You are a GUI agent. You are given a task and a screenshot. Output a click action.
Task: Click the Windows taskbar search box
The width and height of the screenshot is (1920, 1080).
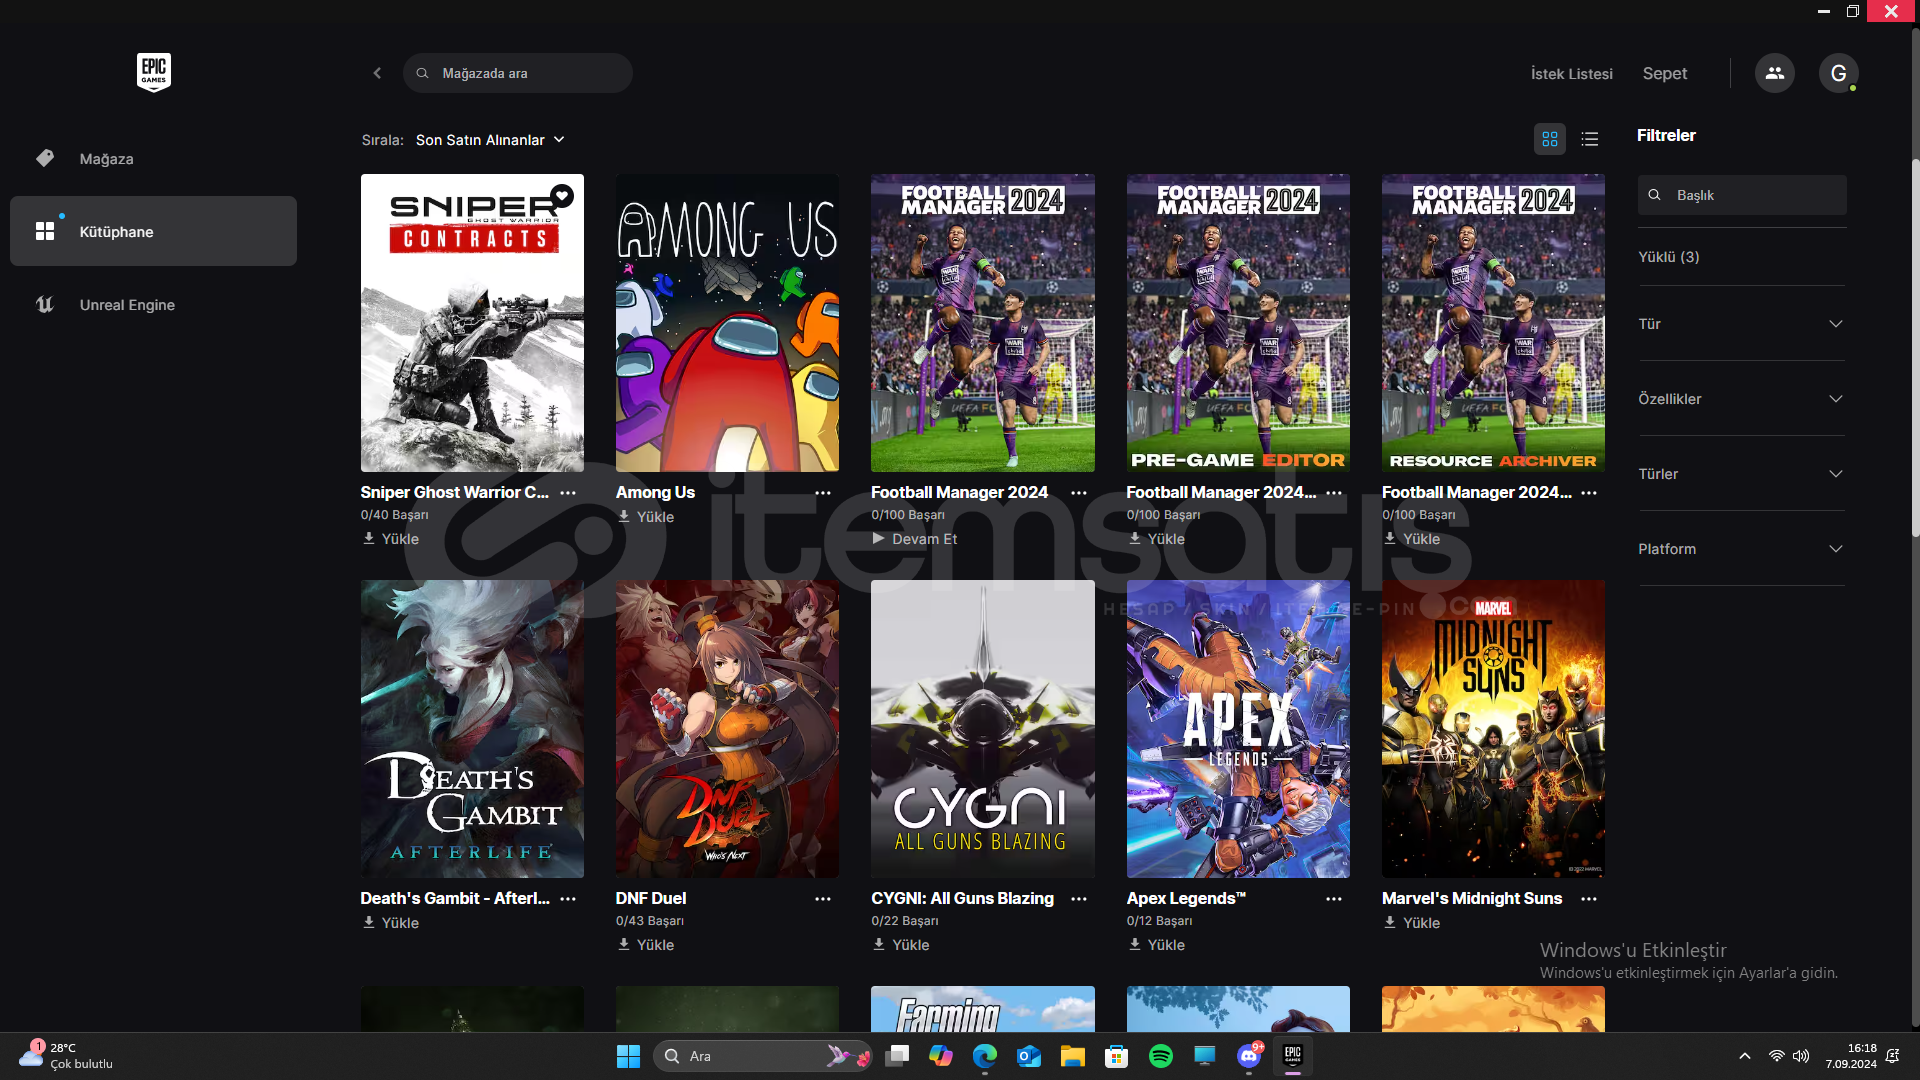(x=763, y=1056)
